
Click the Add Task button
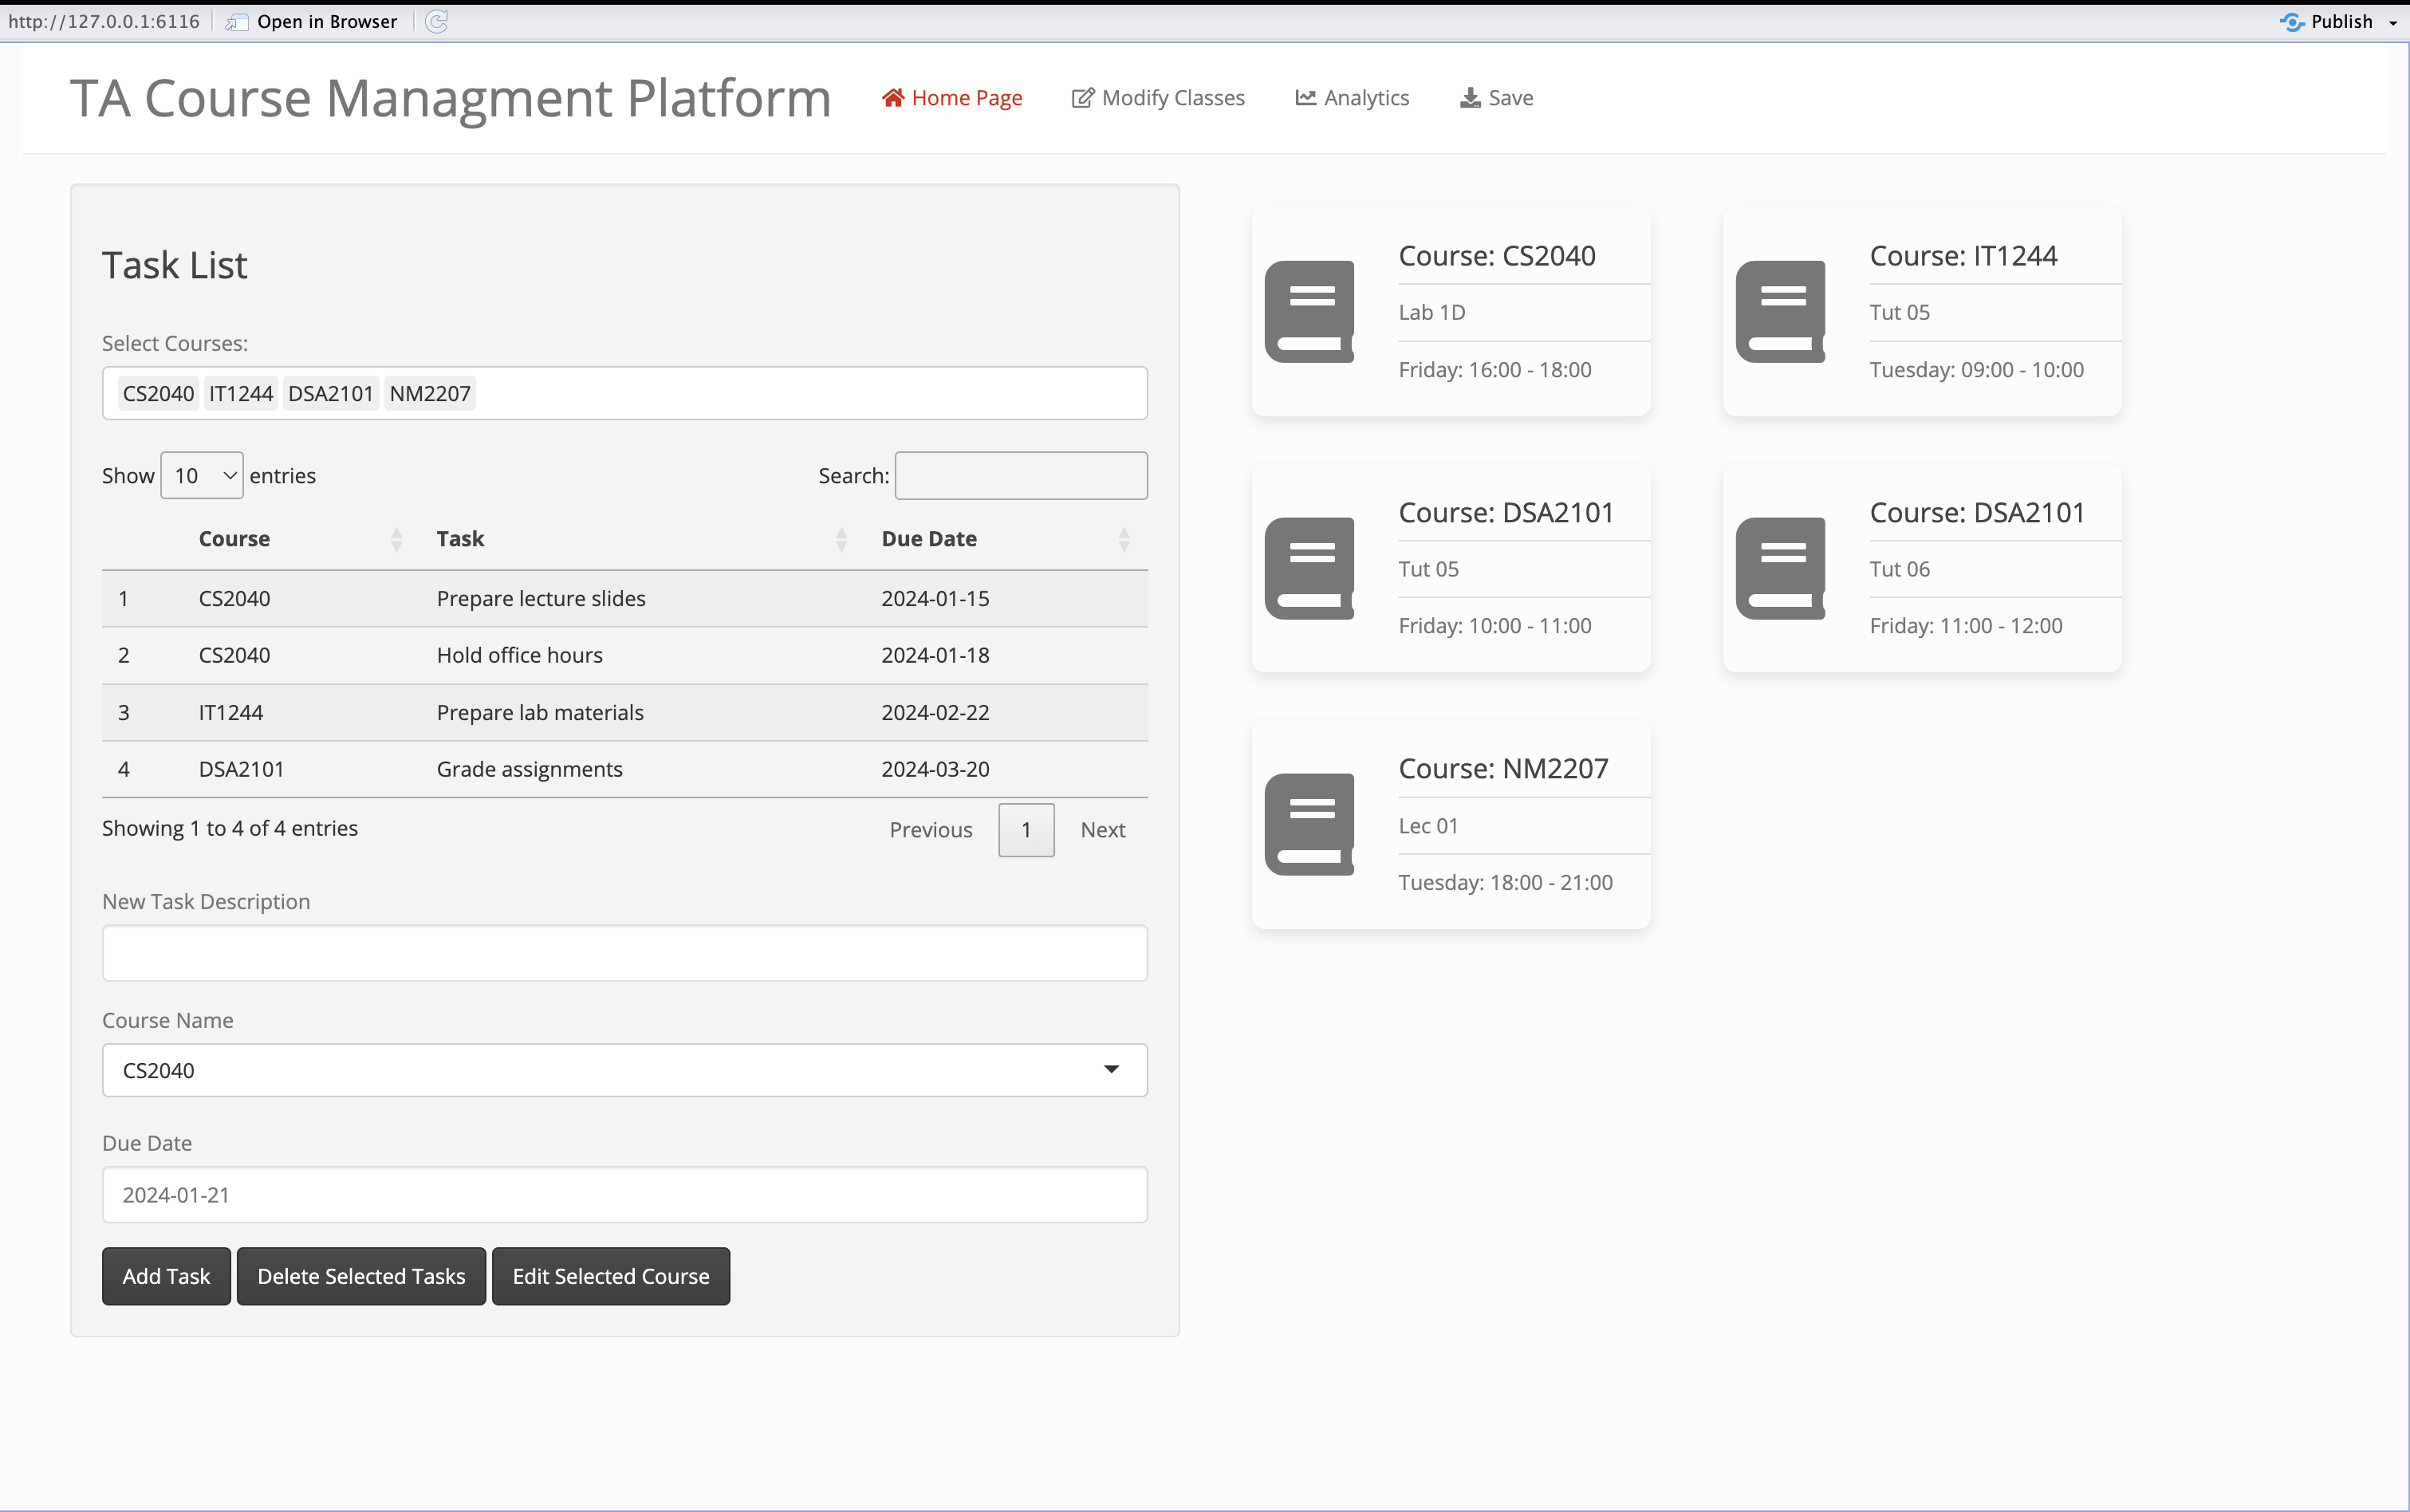[x=166, y=1276]
